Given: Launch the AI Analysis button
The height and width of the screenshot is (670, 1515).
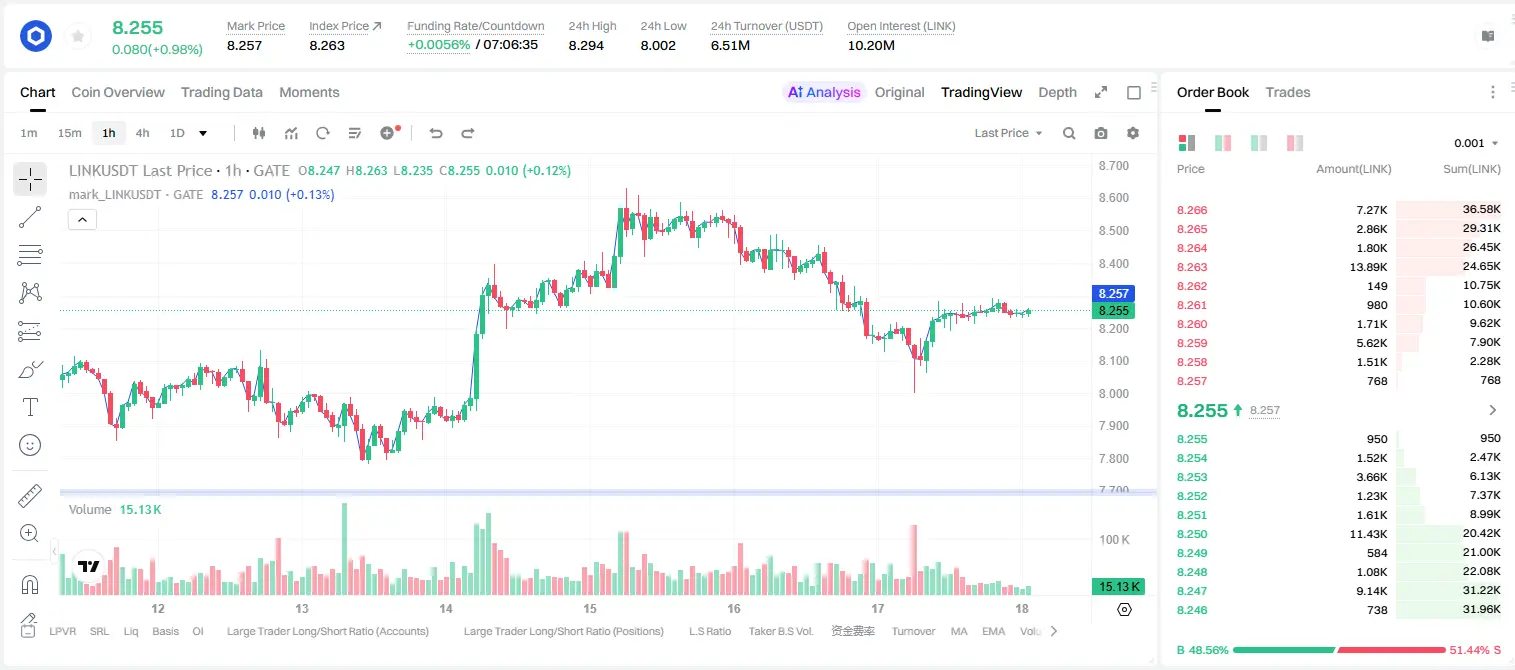Looking at the screenshot, I should tap(823, 92).
